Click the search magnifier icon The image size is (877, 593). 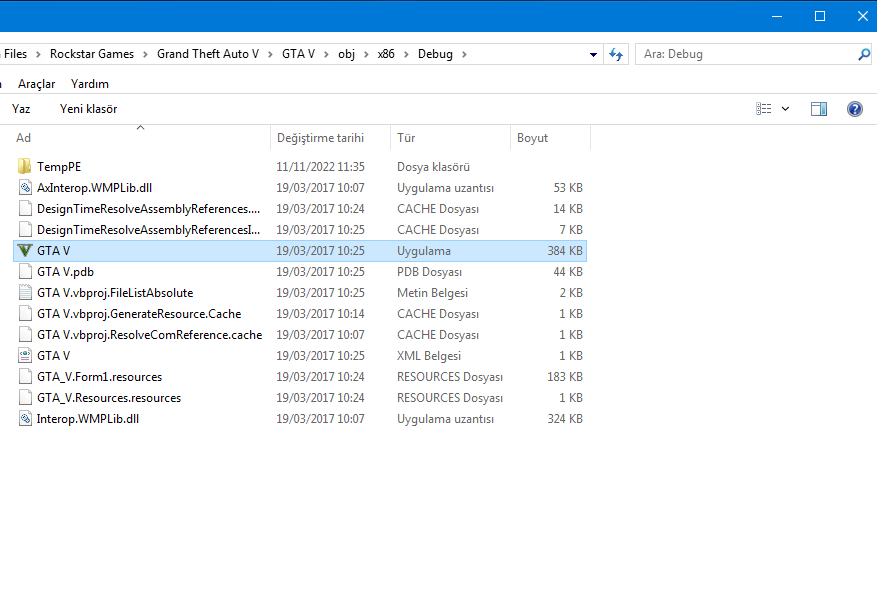pyautogui.click(x=863, y=54)
